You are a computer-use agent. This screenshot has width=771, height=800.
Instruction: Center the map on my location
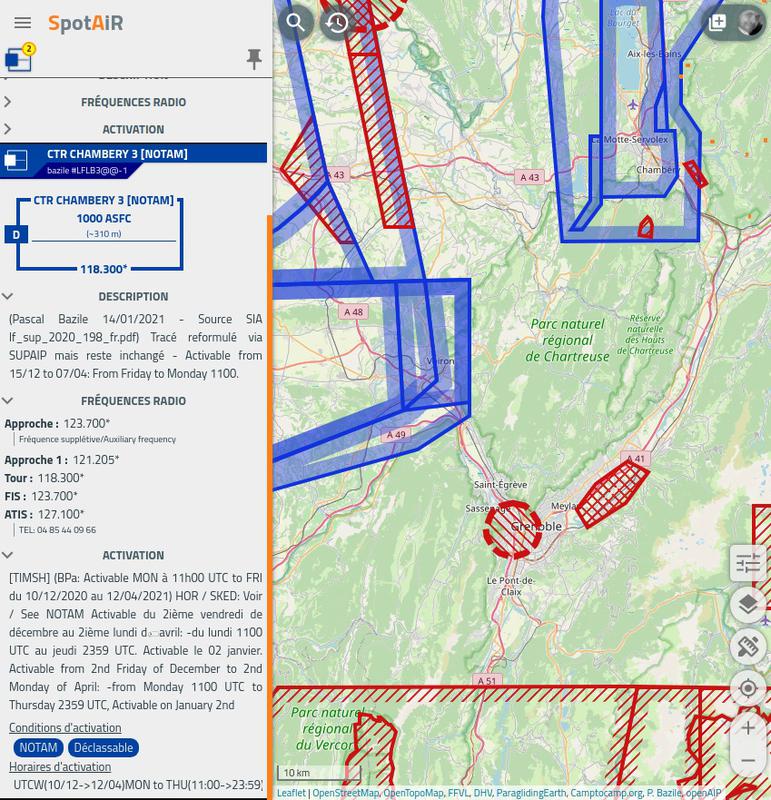tap(748, 688)
